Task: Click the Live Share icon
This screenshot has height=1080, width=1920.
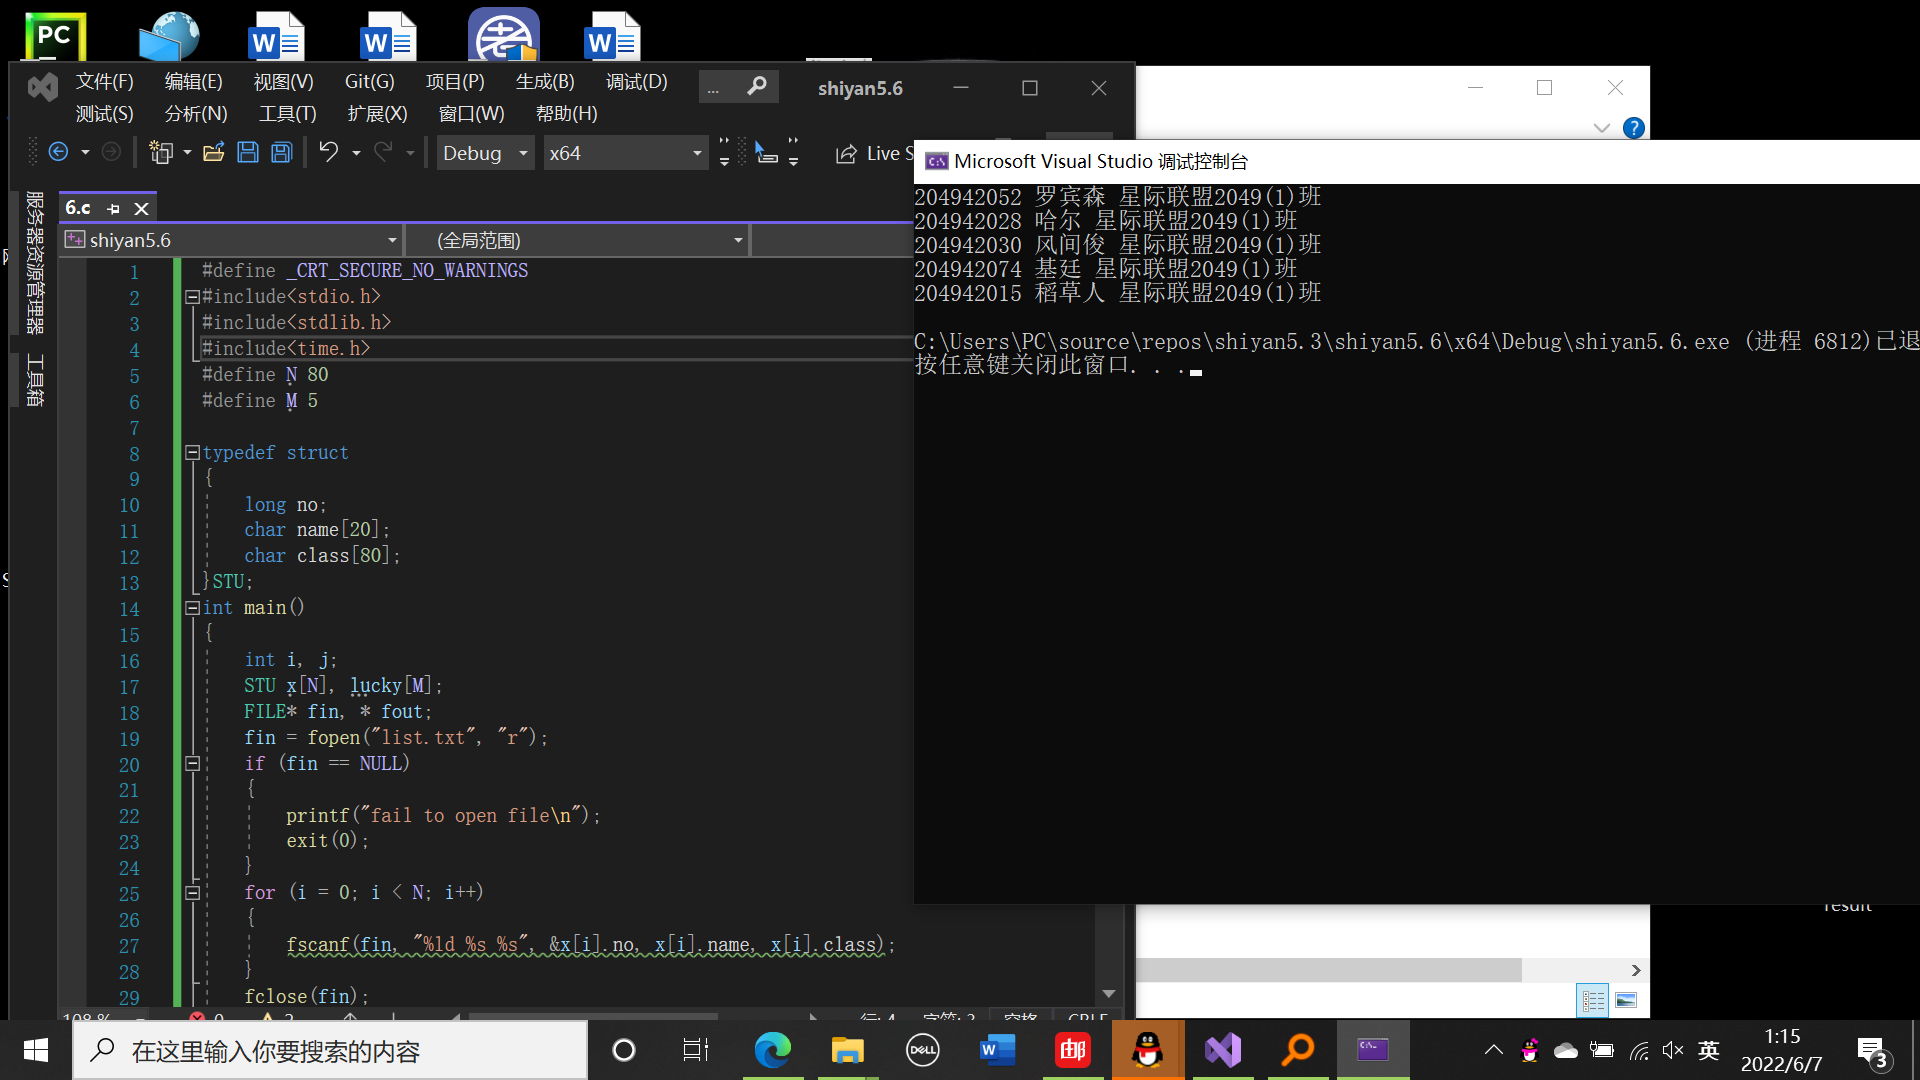Action: pos(846,153)
